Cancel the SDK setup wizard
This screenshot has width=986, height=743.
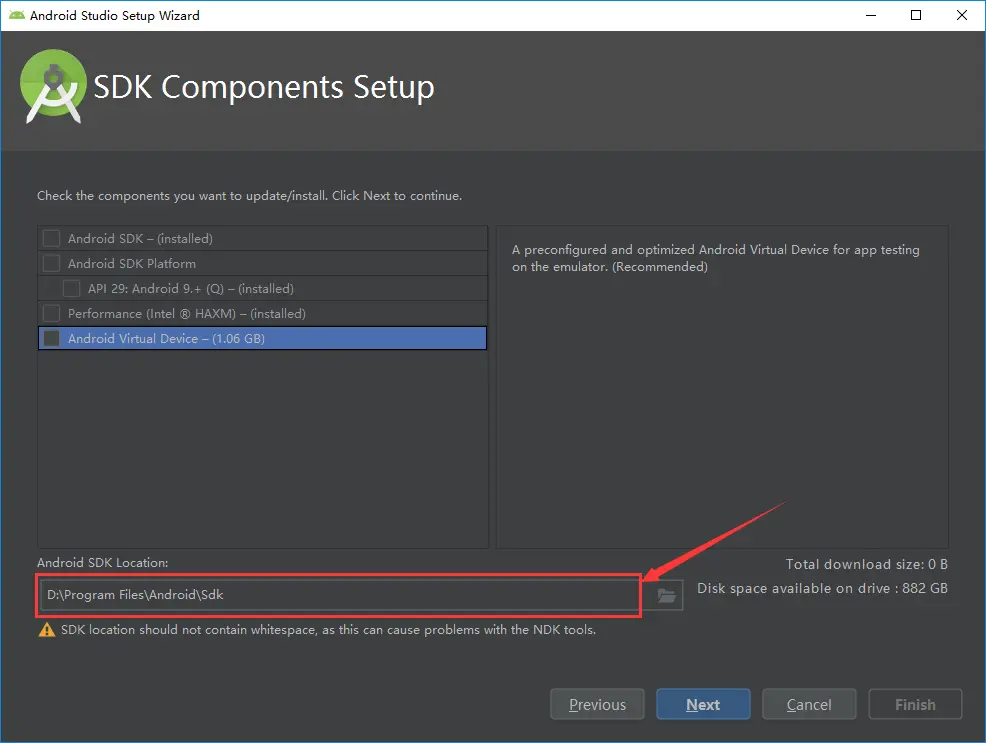[809, 704]
